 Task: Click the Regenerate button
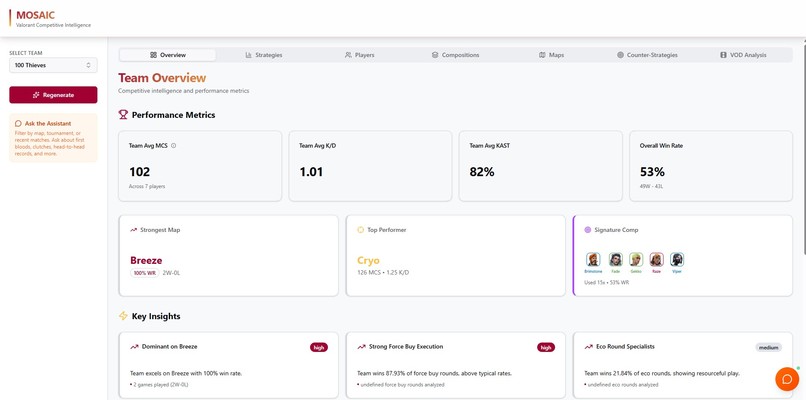[53, 95]
